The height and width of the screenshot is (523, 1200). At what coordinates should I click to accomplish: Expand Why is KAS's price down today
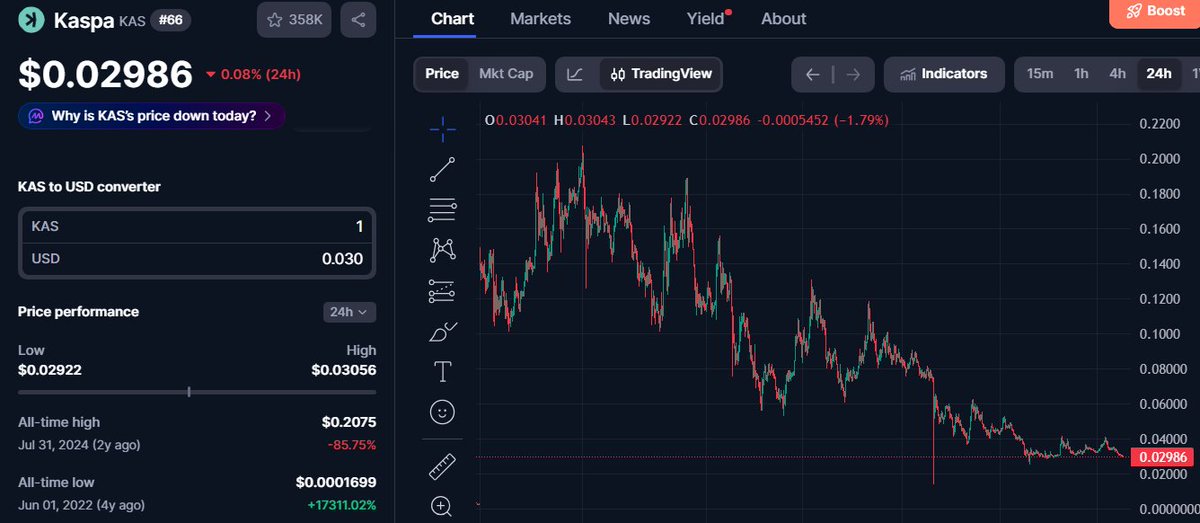tap(152, 116)
